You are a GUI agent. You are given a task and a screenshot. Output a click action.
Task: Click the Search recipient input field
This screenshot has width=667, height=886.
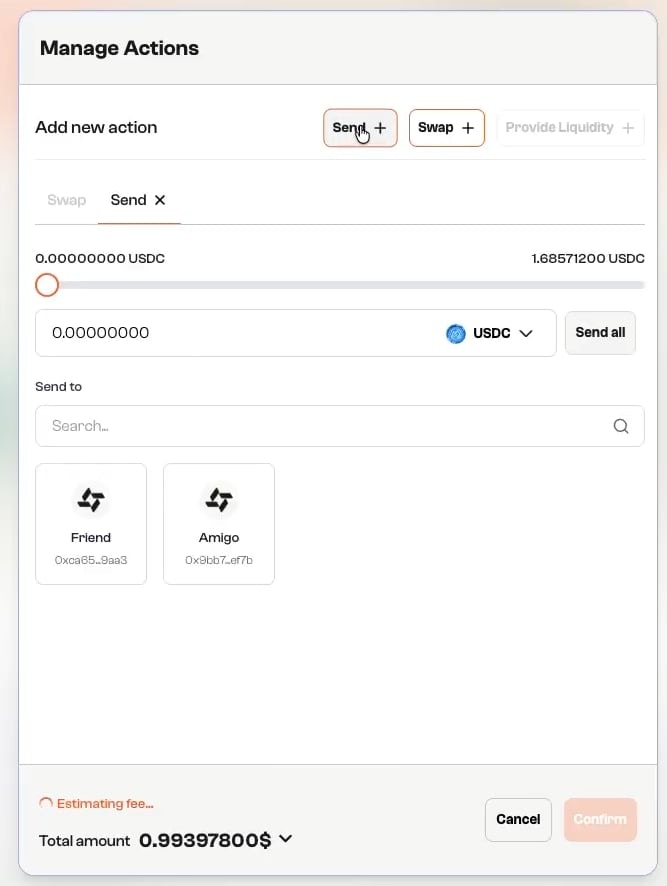click(x=300, y=425)
